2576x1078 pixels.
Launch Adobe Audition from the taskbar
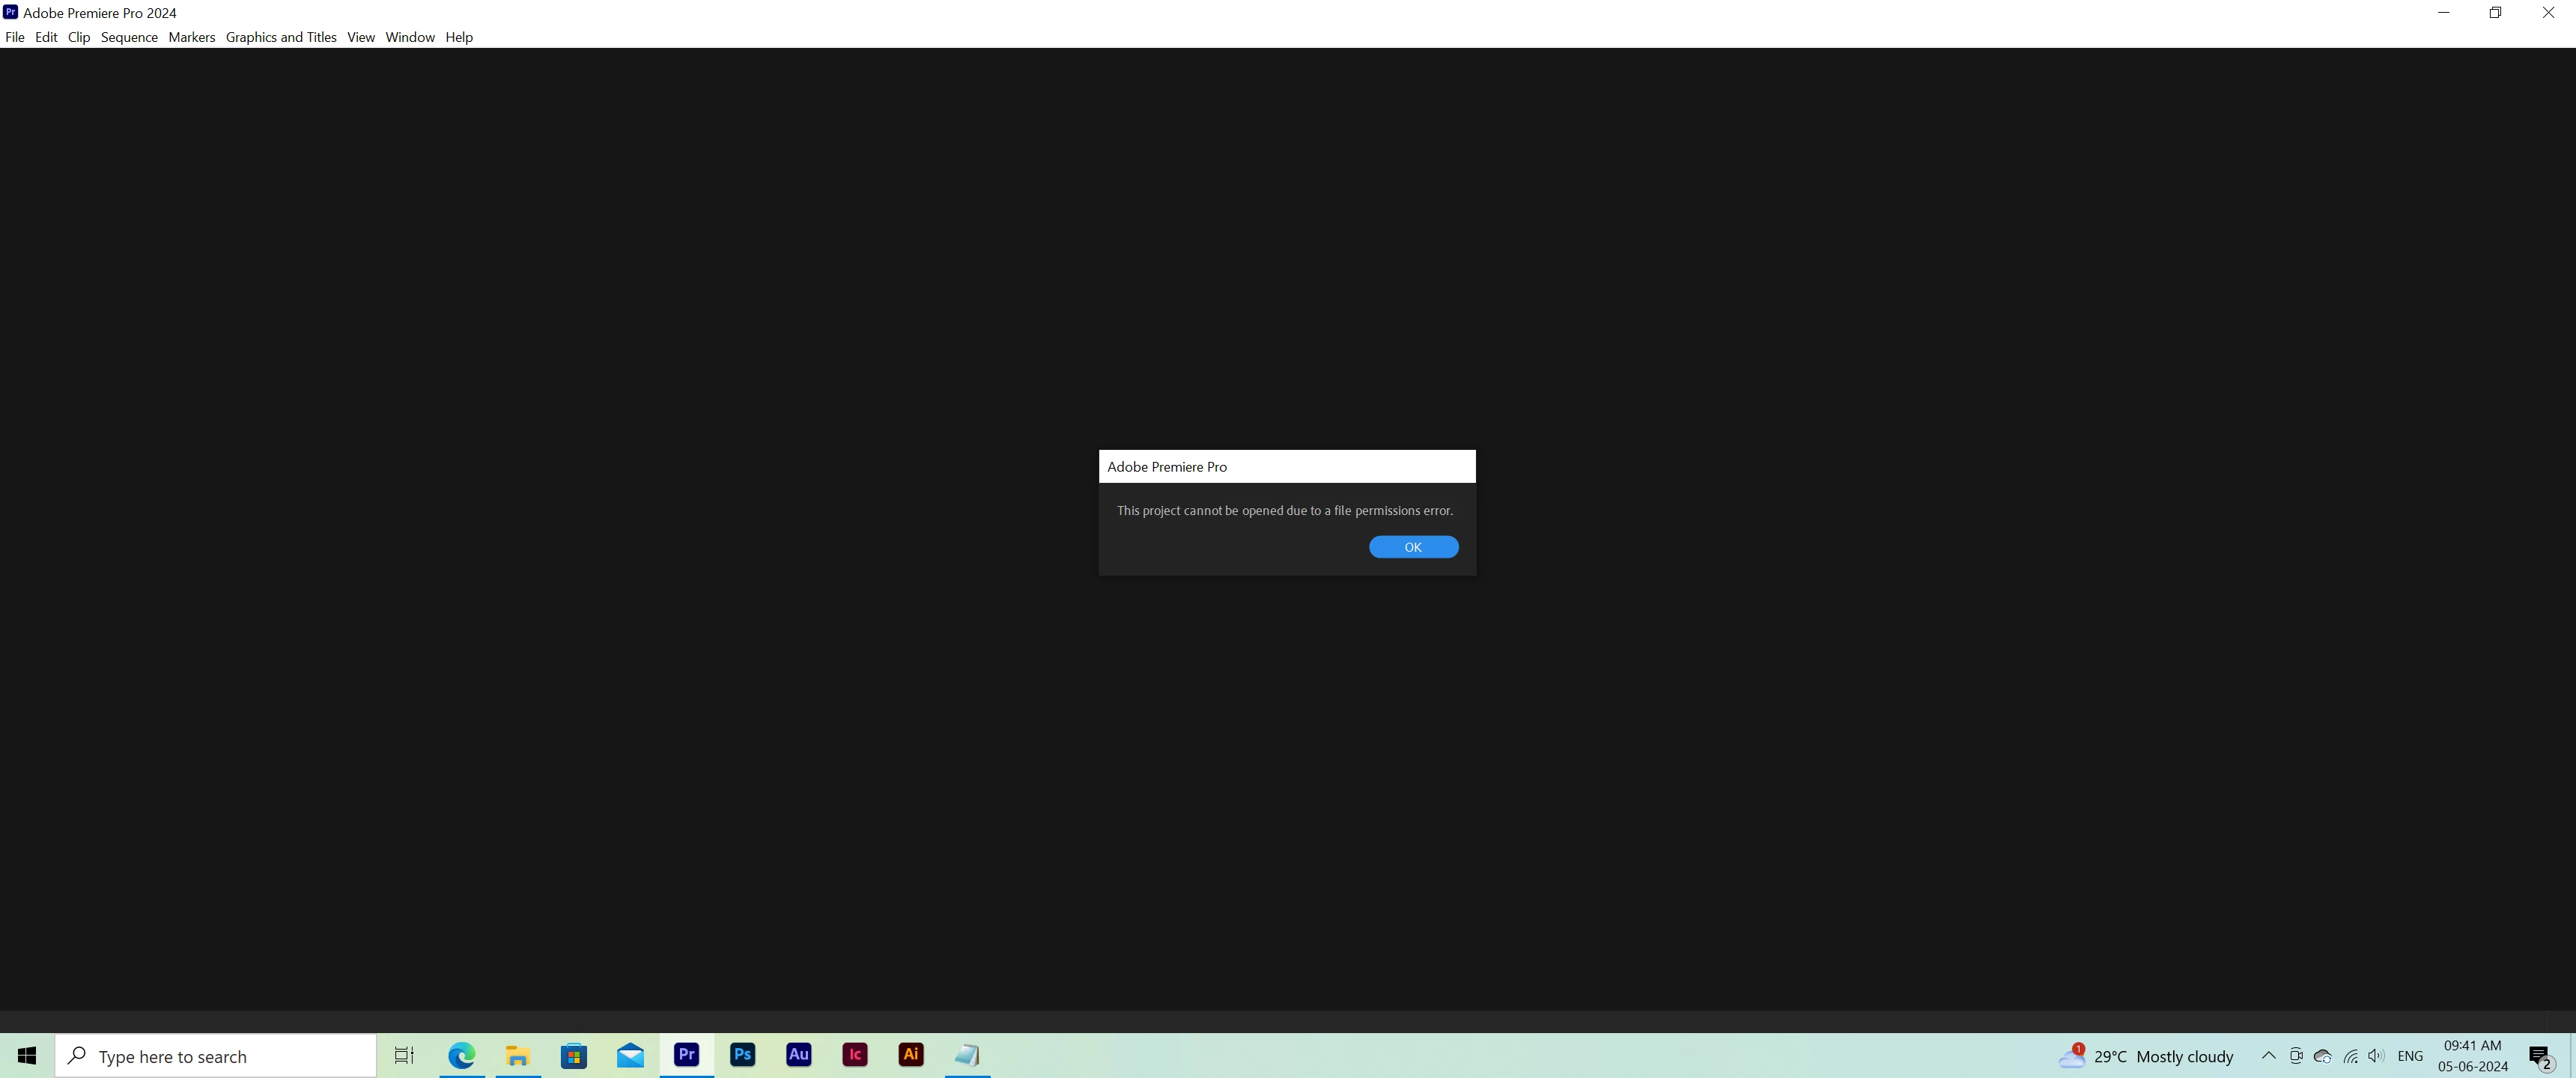coord(798,1055)
